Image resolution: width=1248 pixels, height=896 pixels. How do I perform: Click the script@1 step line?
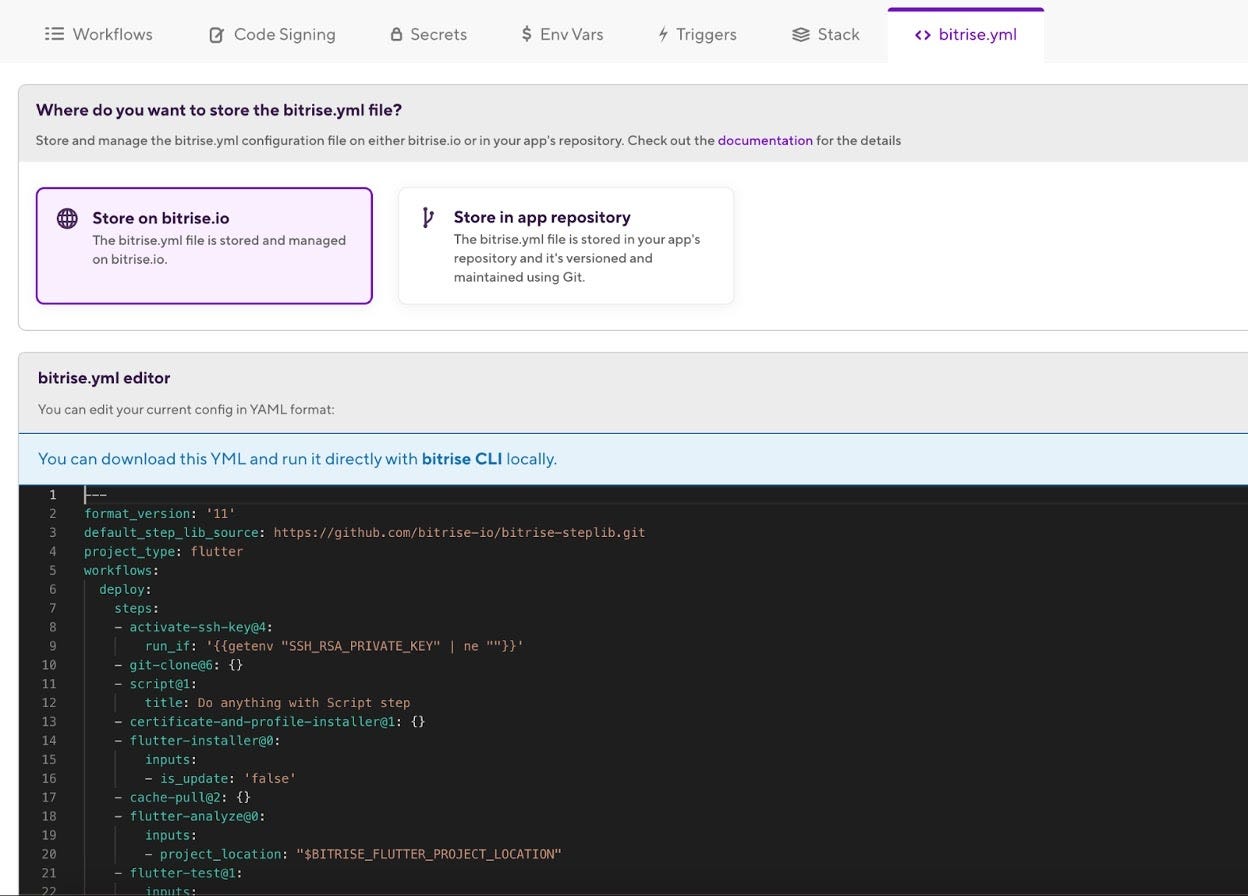tap(156, 684)
